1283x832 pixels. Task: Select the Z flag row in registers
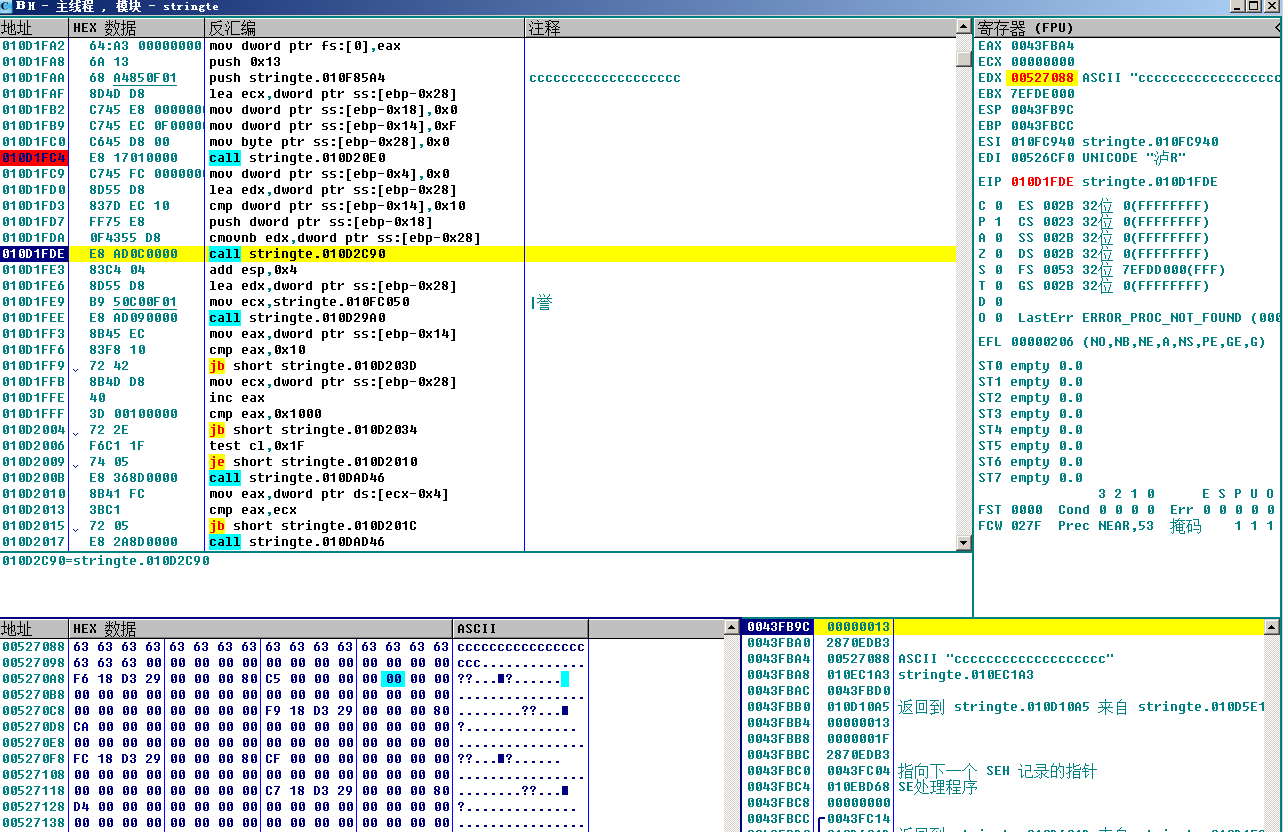(x=1093, y=254)
